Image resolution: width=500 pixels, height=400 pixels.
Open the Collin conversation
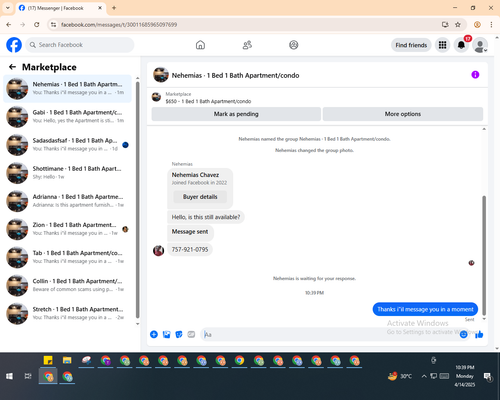(x=67, y=285)
